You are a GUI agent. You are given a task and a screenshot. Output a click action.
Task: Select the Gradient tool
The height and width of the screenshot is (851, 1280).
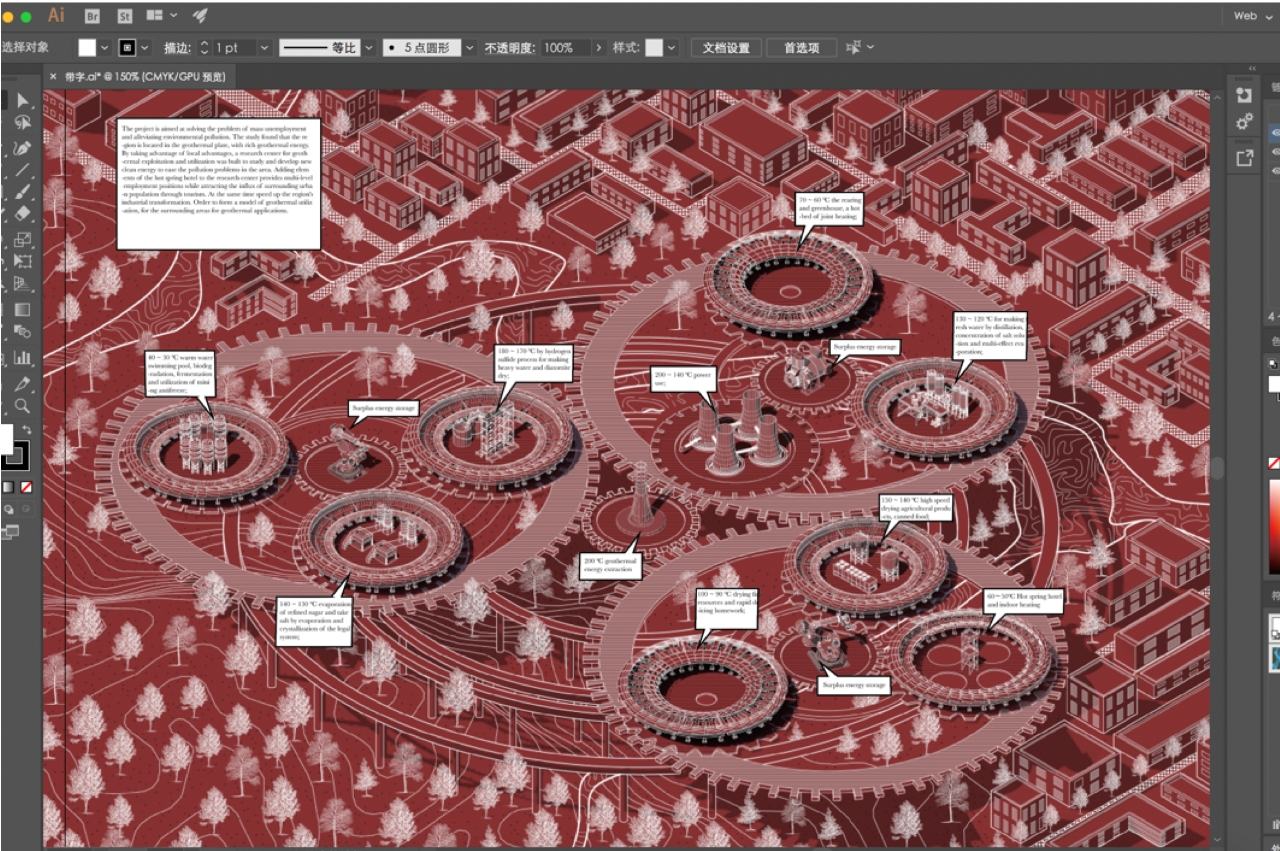[x=23, y=310]
